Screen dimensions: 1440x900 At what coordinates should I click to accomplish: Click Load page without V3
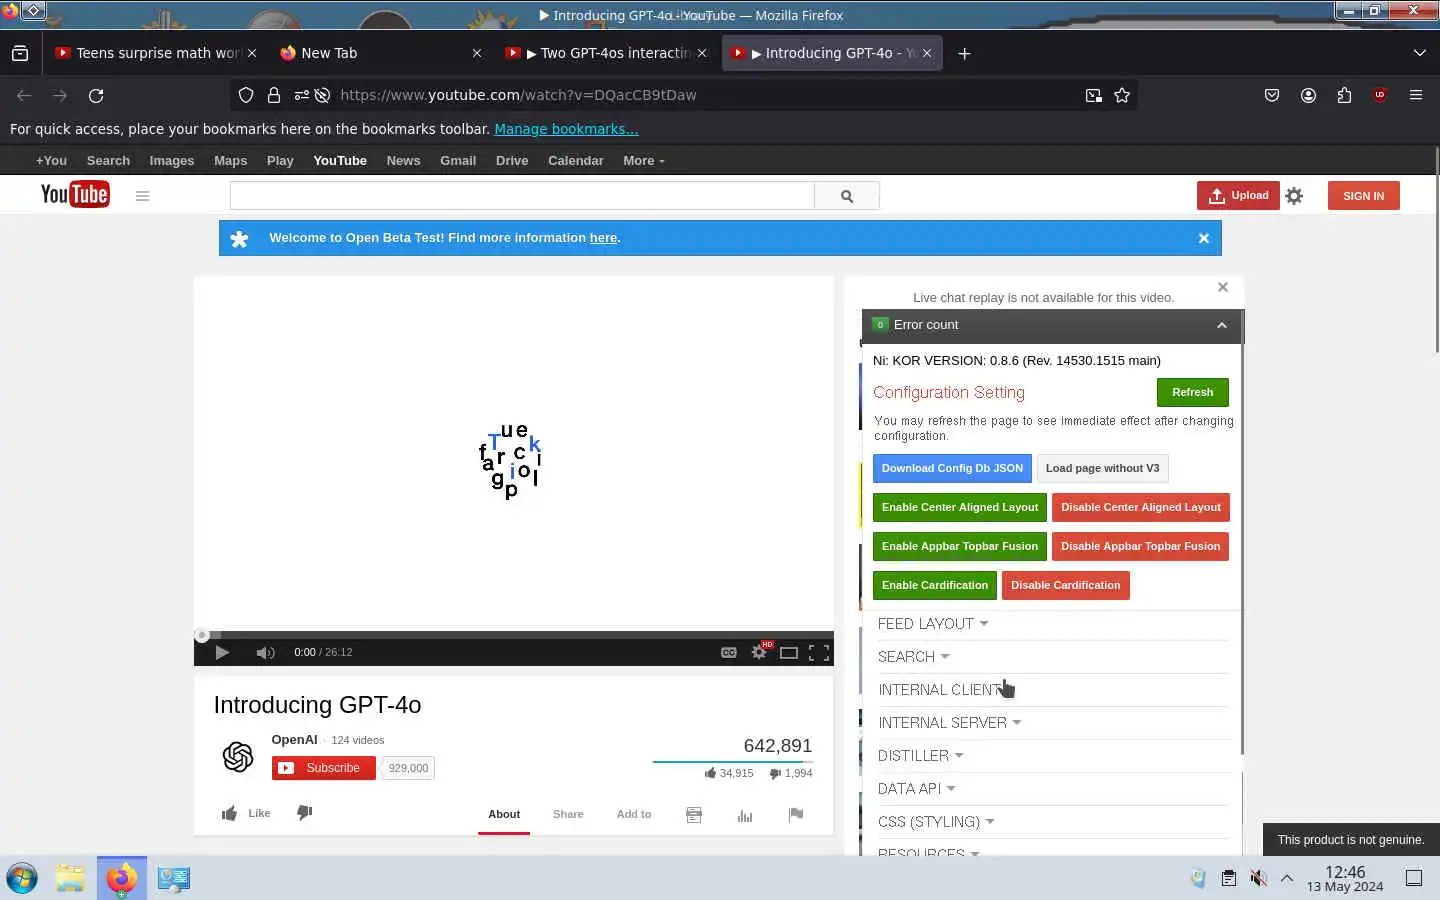[x=1102, y=468]
